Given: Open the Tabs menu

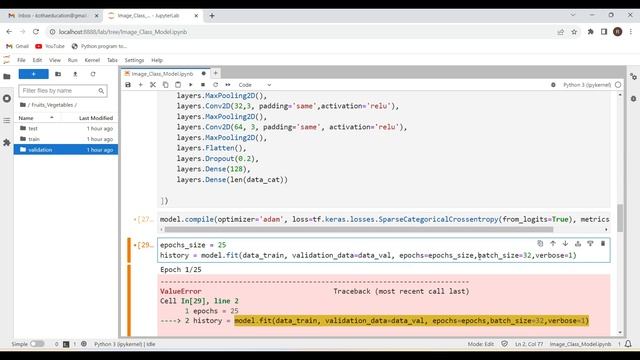Looking at the screenshot, I should click(112, 60).
